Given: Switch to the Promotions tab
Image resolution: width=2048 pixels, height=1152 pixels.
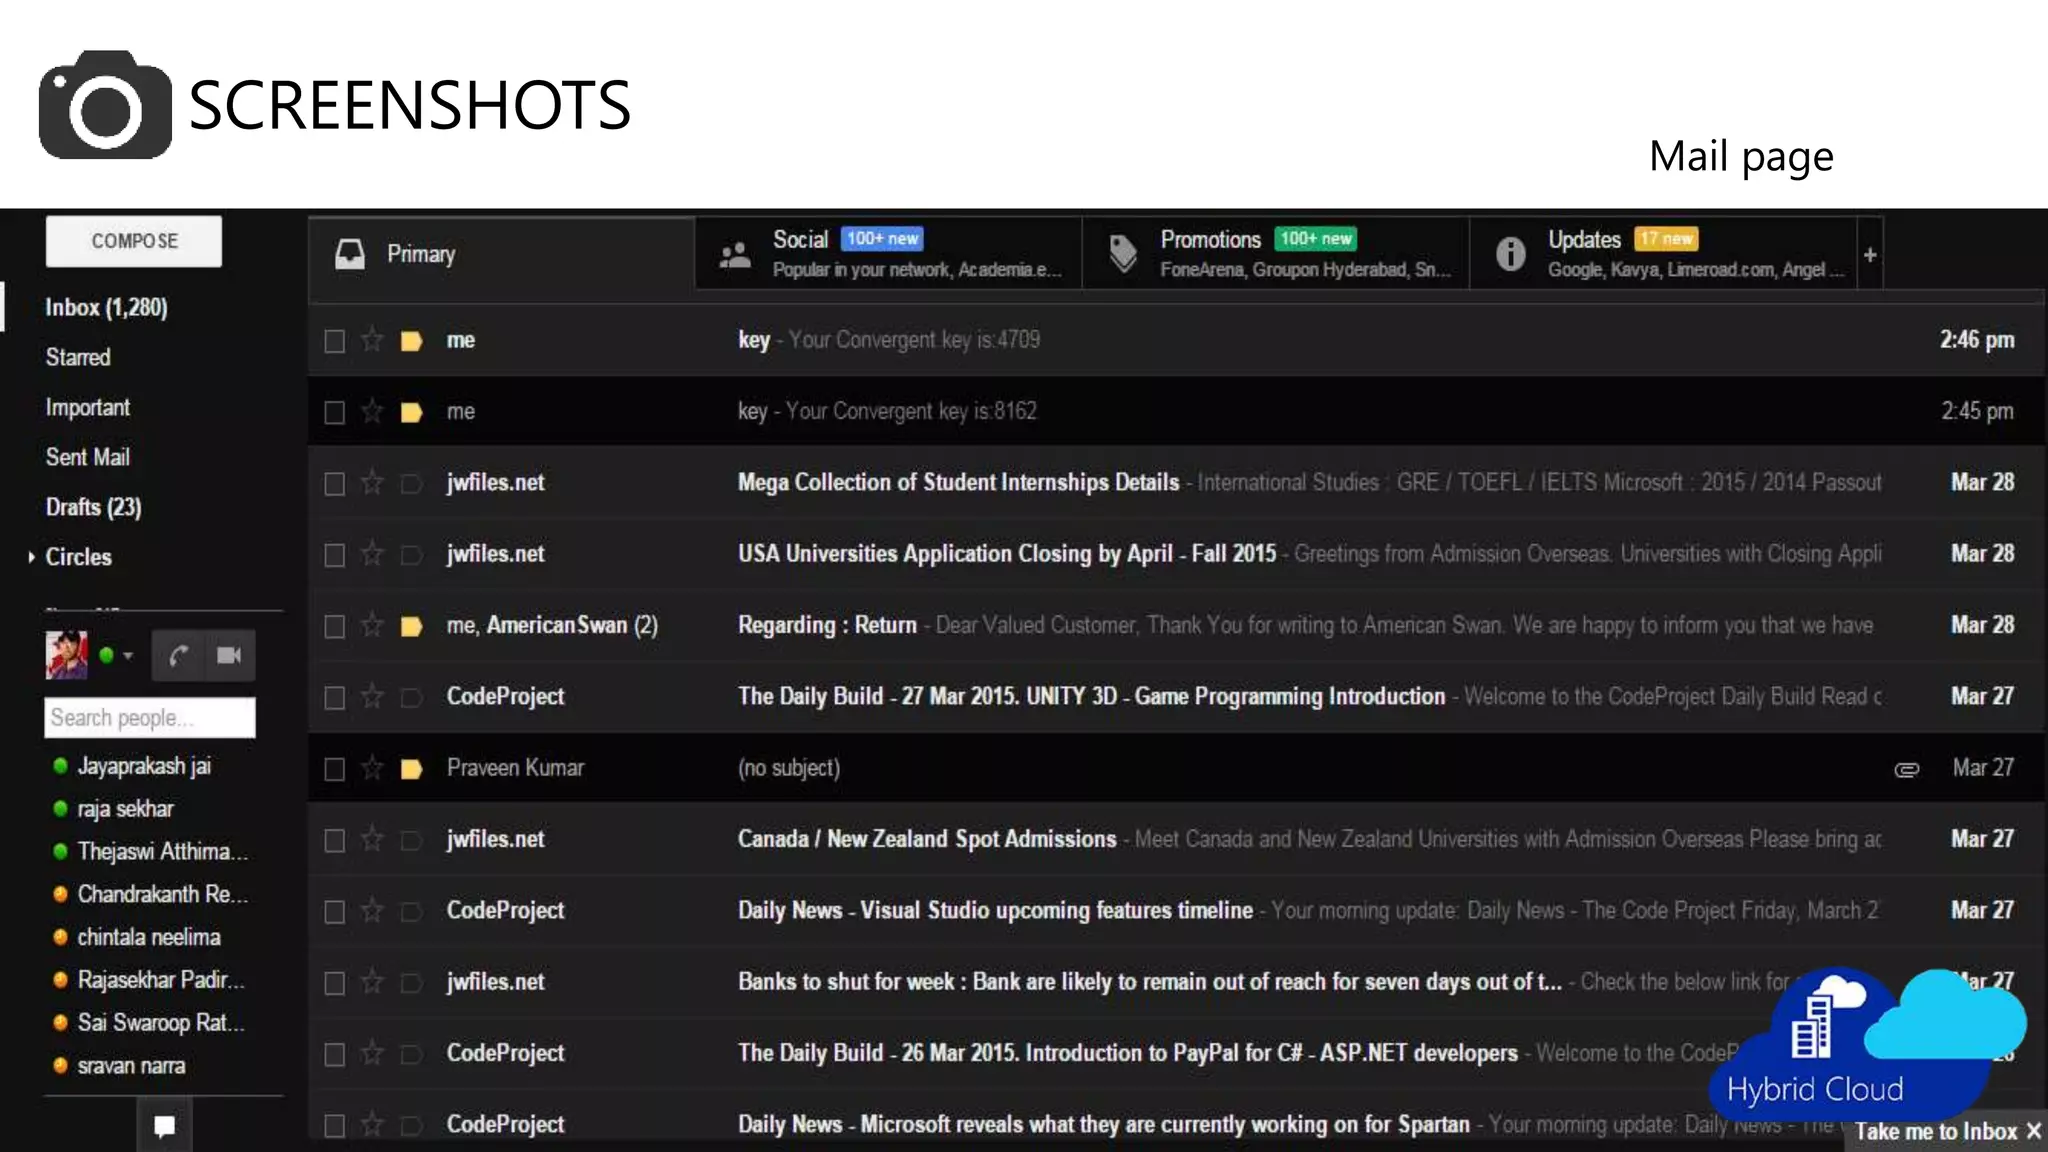Looking at the screenshot, I should pos(1276,254).
